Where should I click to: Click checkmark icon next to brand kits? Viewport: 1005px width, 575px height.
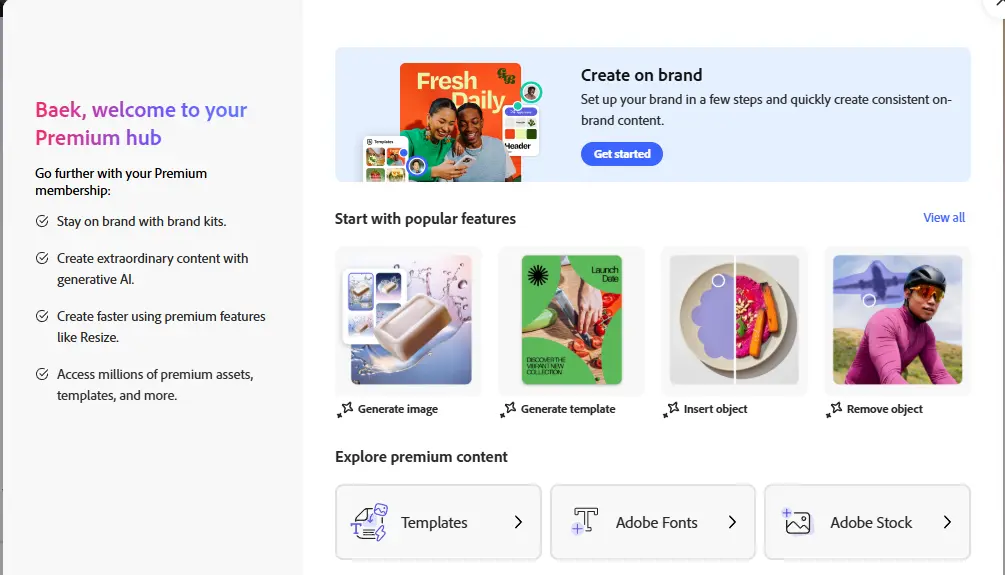(x=42, y=221)
